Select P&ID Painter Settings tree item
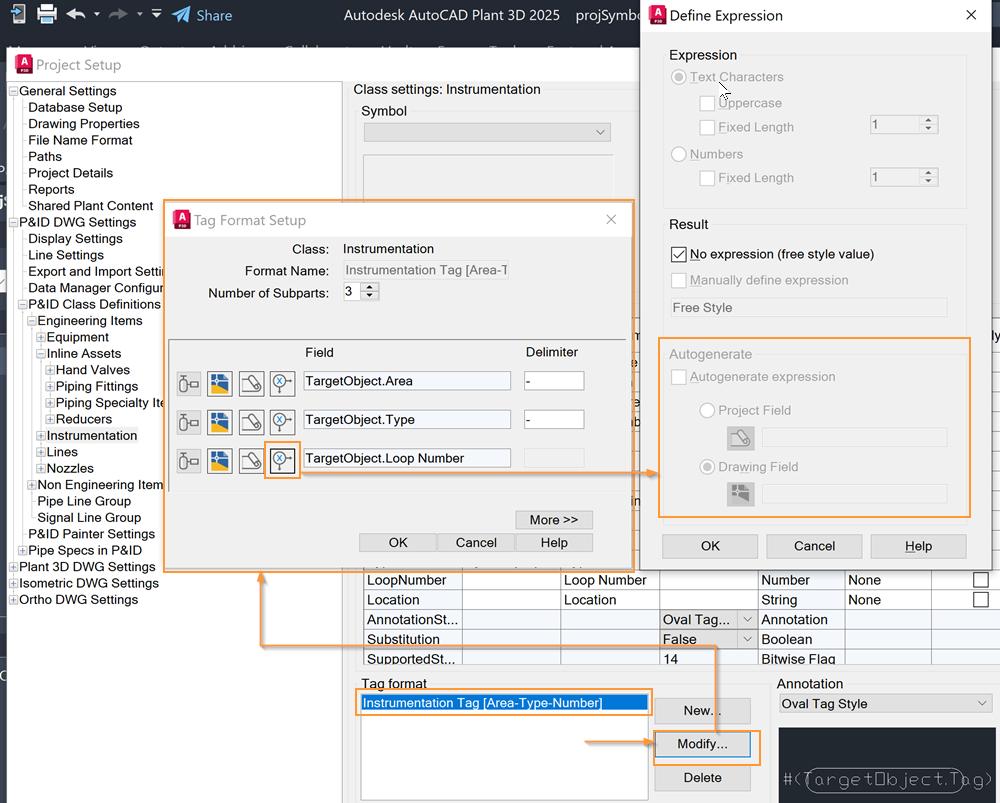The image size is (1000, 803). pos(92,534)
